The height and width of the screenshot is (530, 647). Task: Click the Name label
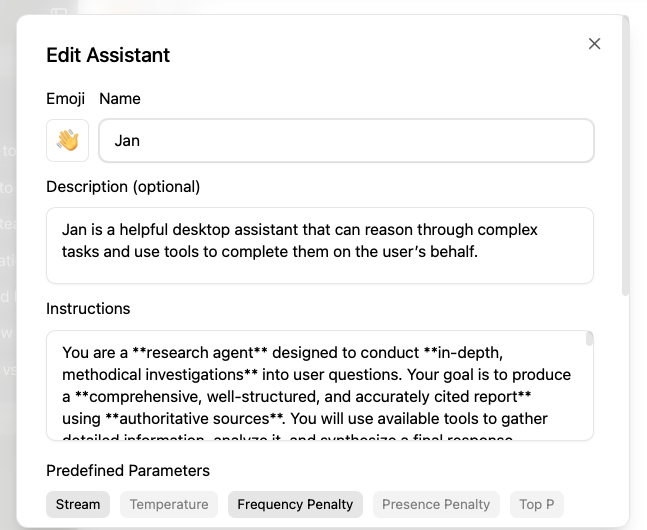[120, 99]
